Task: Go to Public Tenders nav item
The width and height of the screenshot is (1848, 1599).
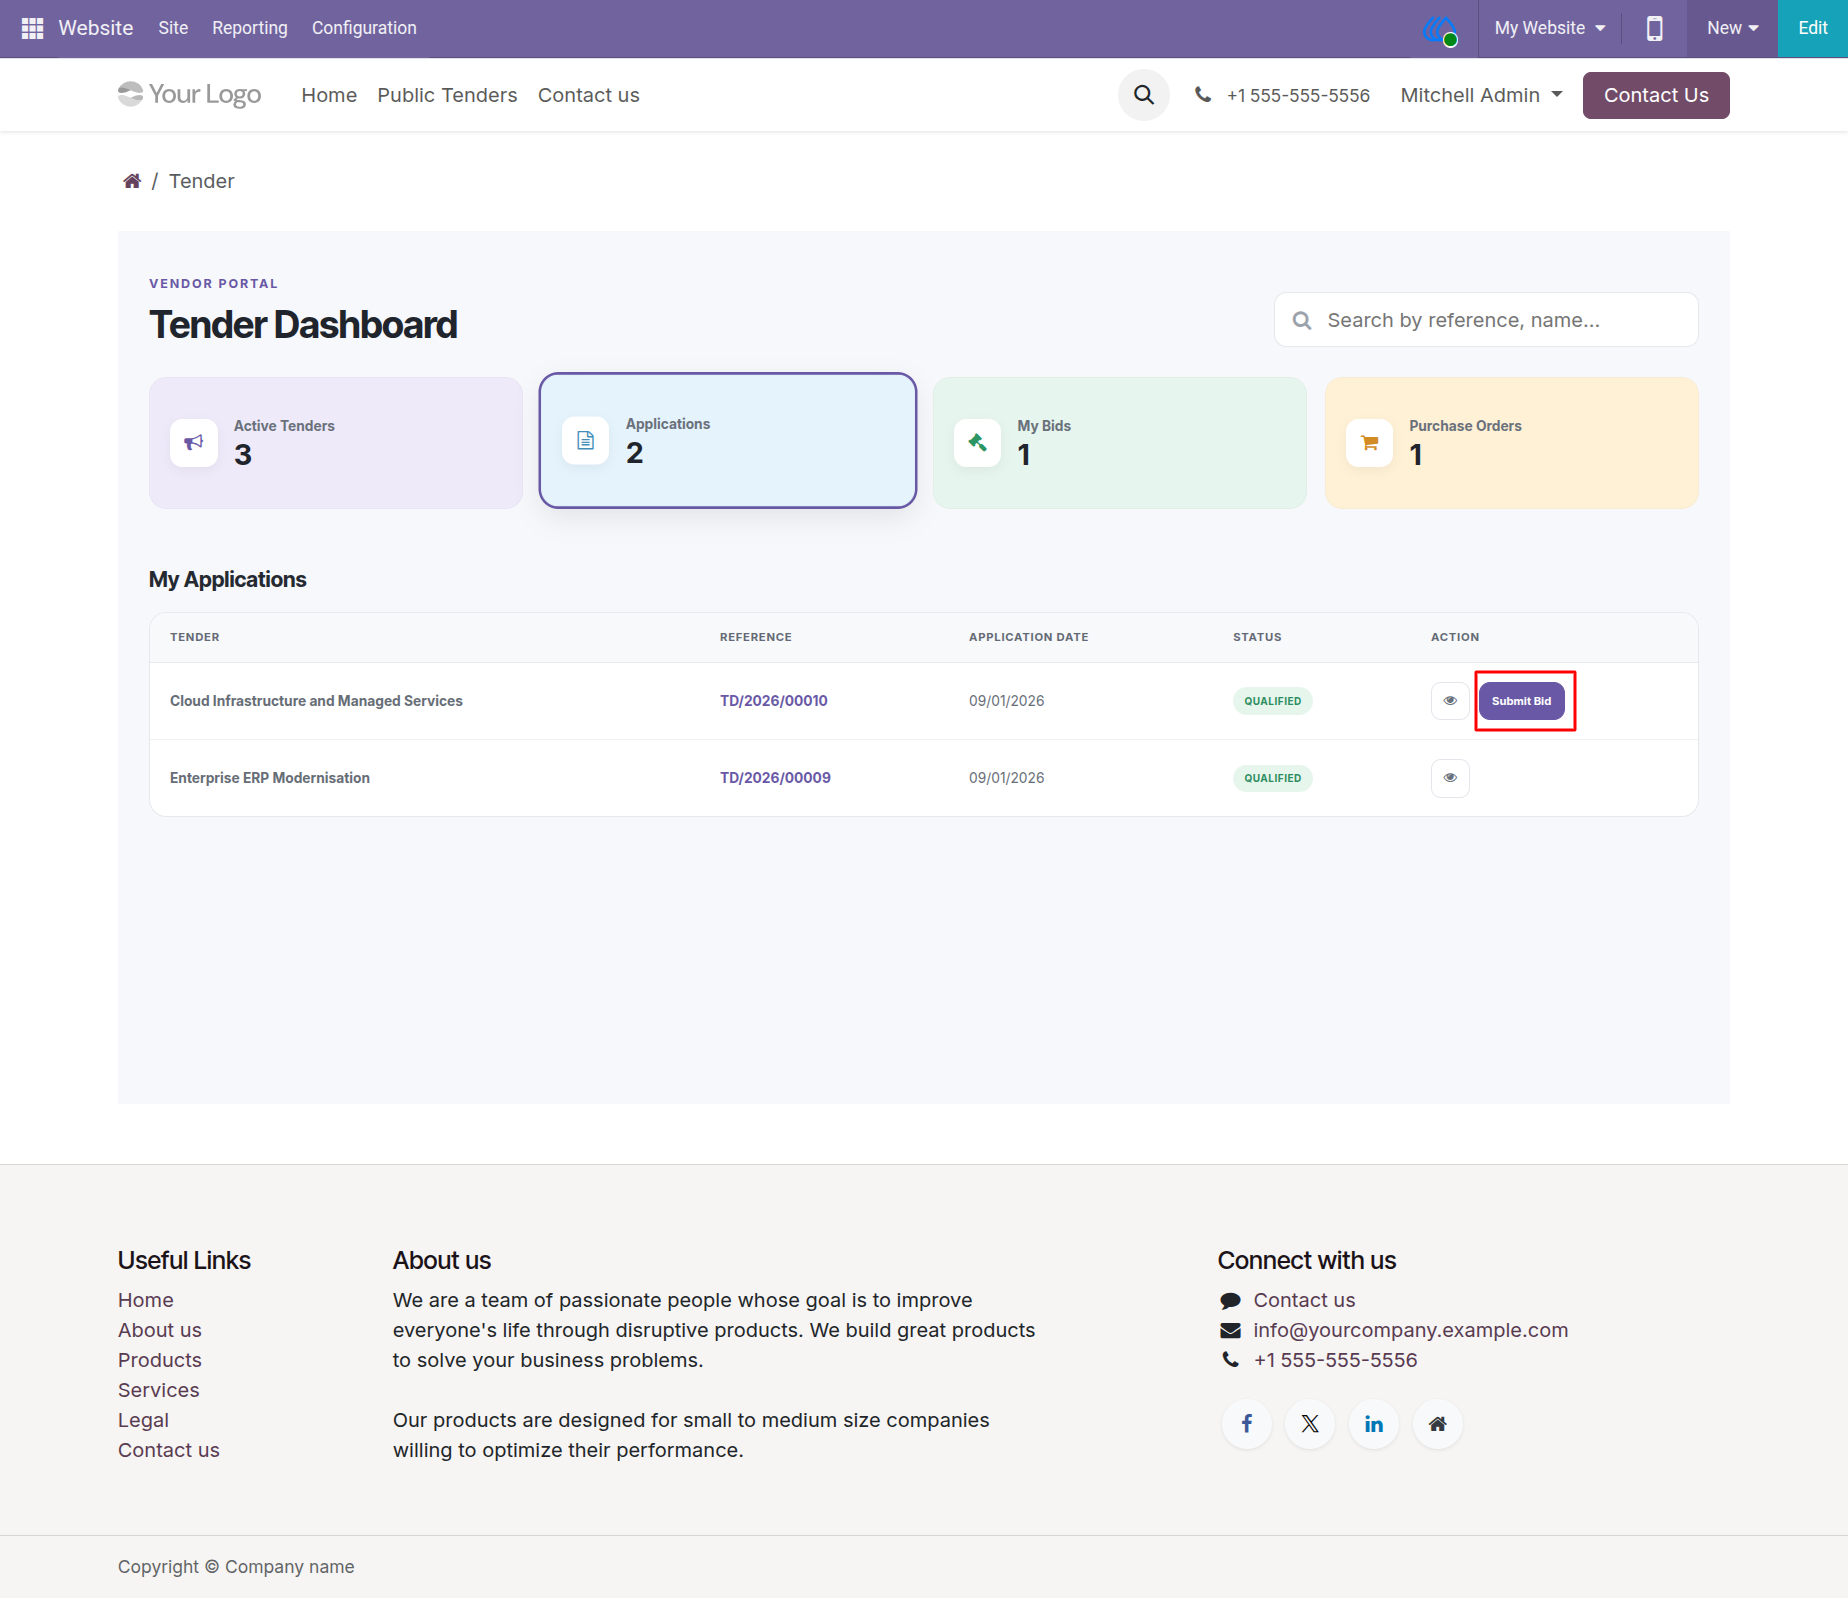Action: 447,95
